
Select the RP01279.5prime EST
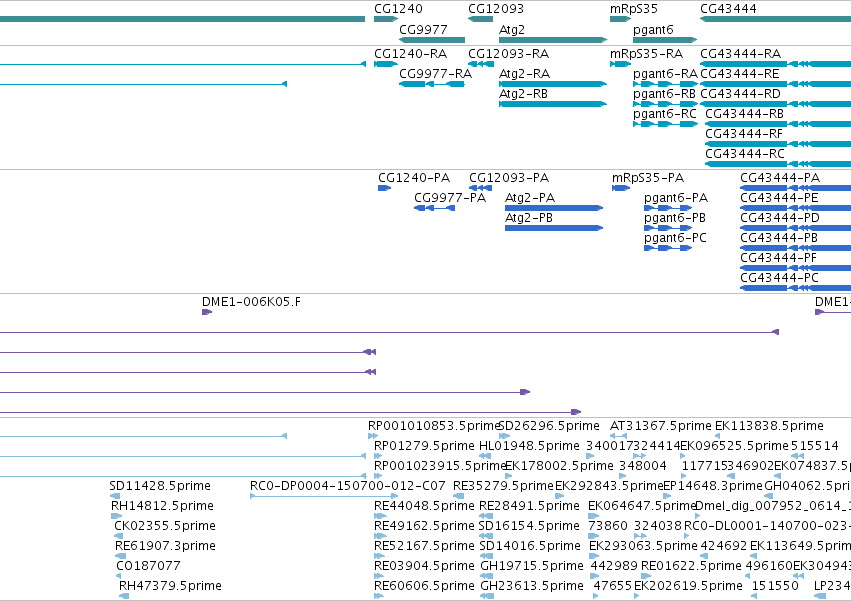(378, 457)
